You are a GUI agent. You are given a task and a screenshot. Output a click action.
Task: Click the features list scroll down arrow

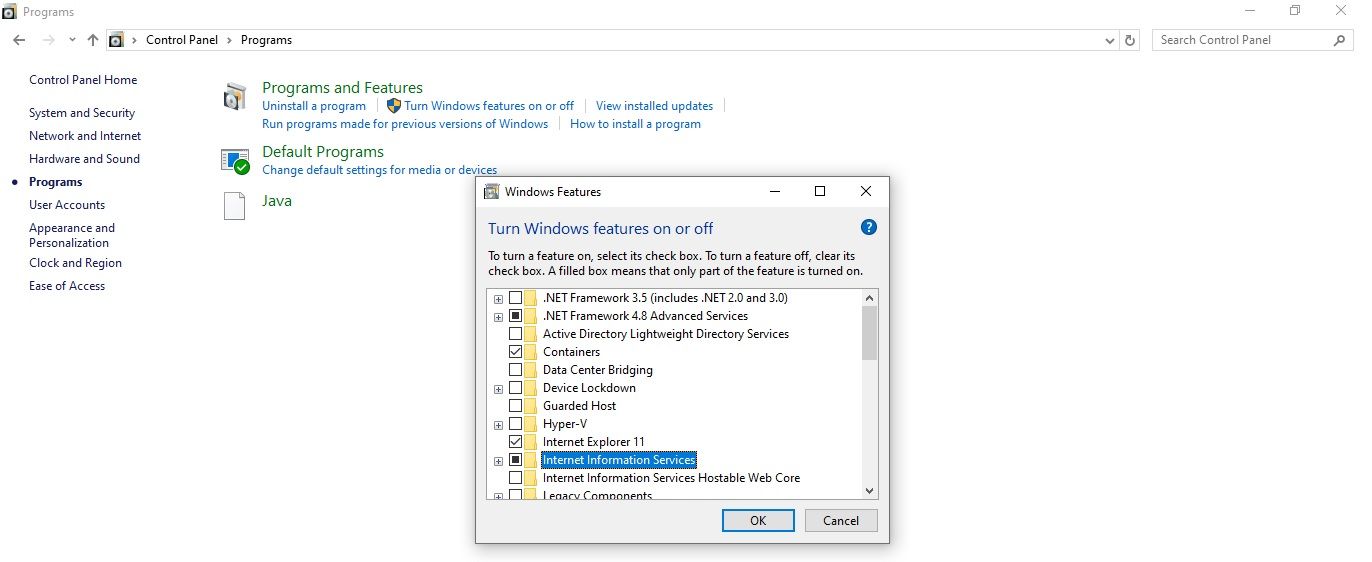point(869,491)
